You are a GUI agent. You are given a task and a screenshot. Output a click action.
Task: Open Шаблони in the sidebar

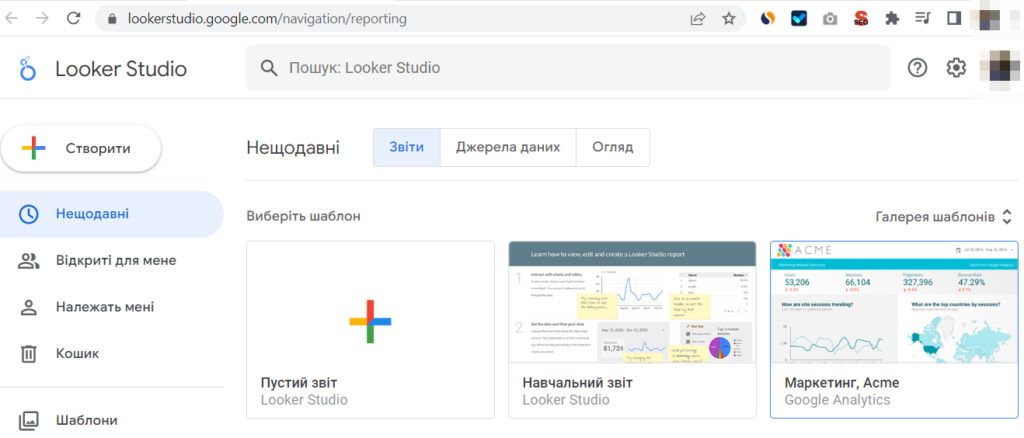(112, 420)
